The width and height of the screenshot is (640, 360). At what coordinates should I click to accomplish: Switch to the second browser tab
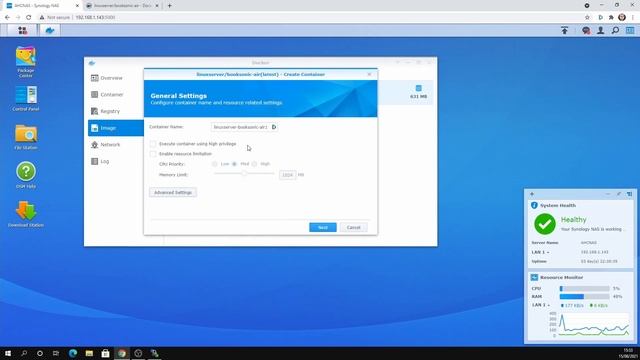(x=122, y=6)
